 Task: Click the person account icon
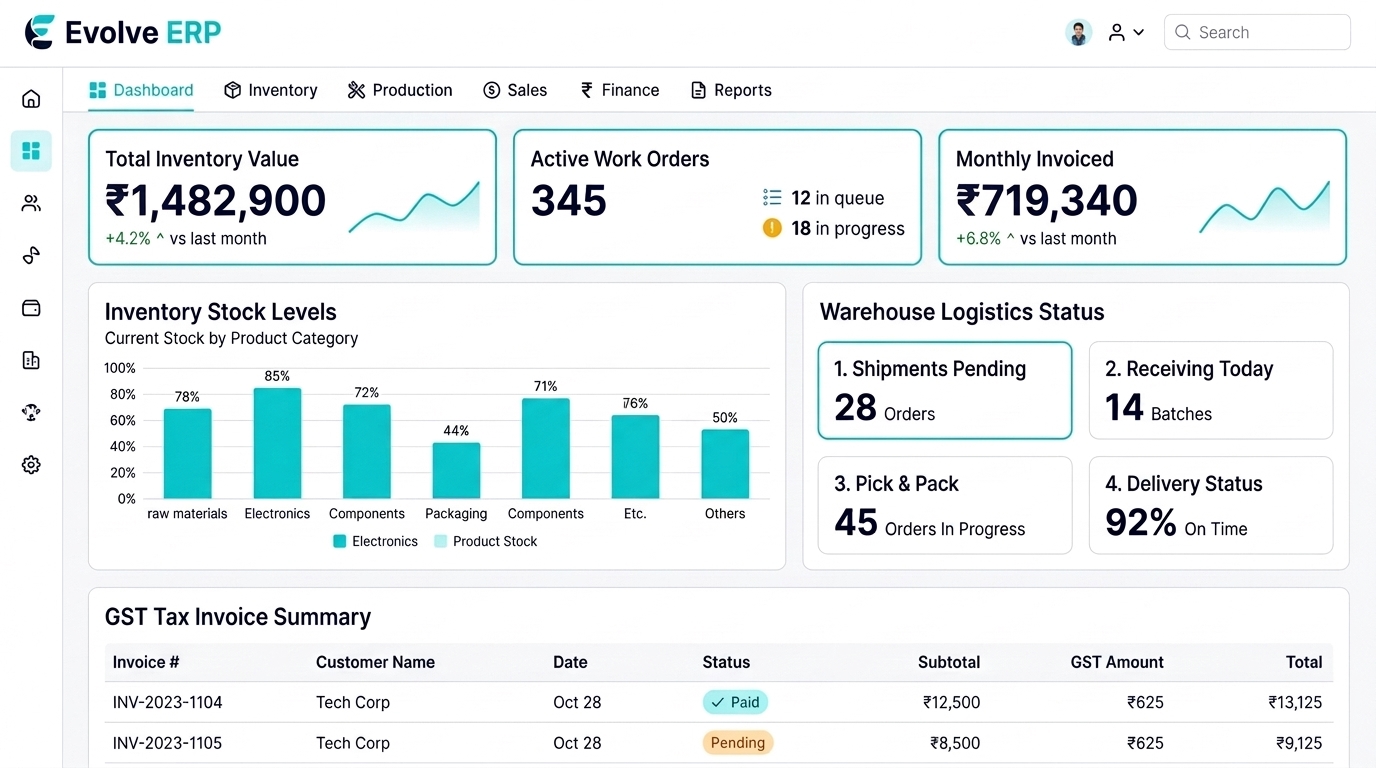1116,32
